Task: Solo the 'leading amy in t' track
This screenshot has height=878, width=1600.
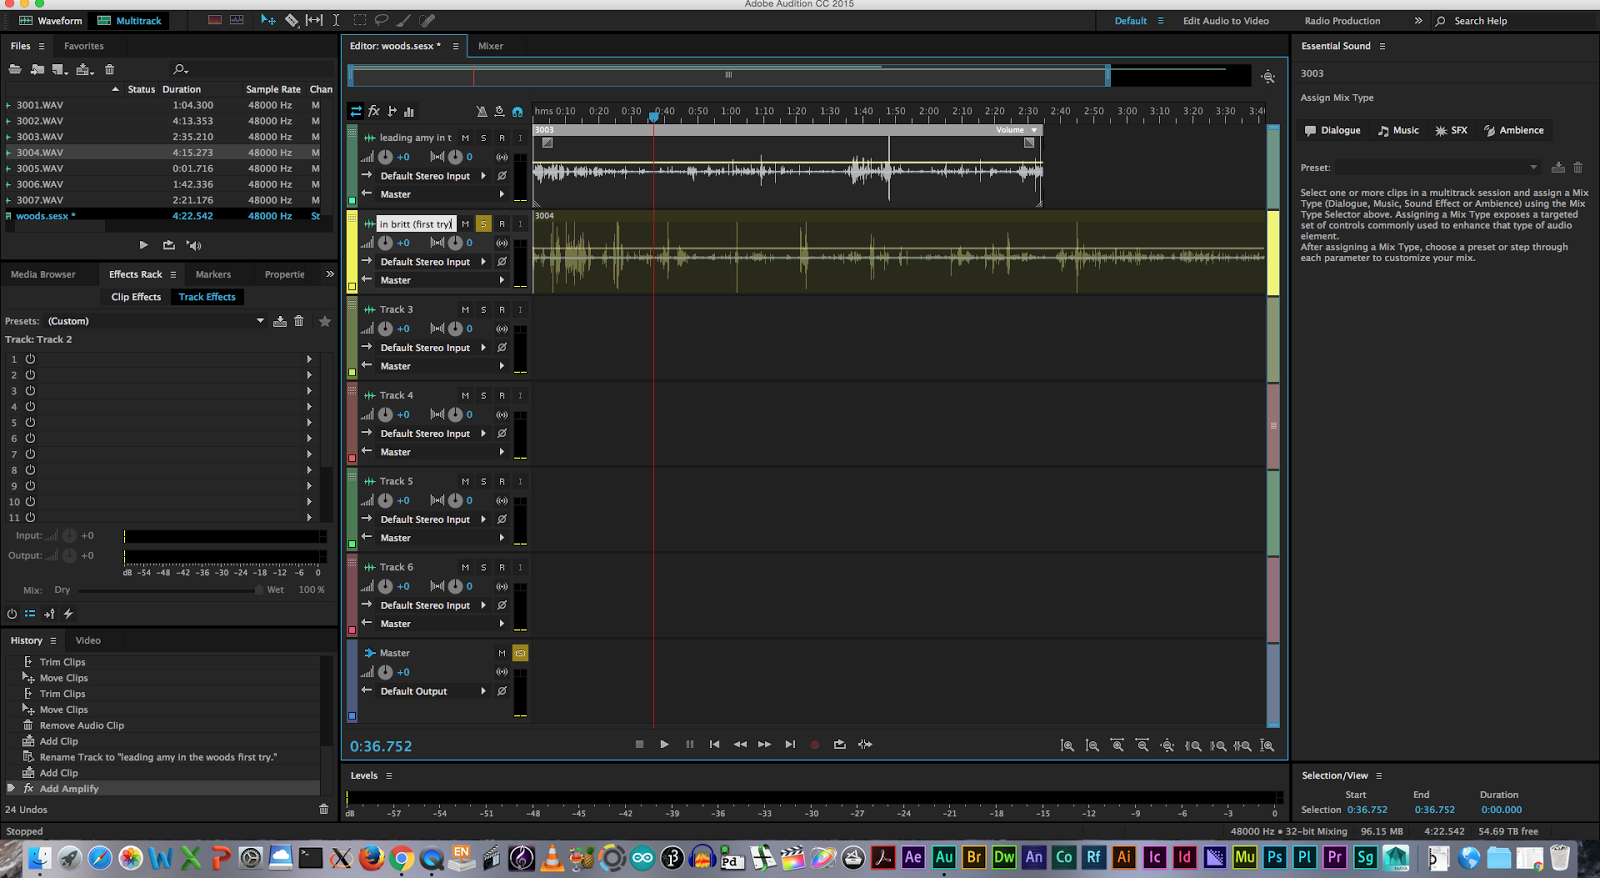Action: [483, 138]
